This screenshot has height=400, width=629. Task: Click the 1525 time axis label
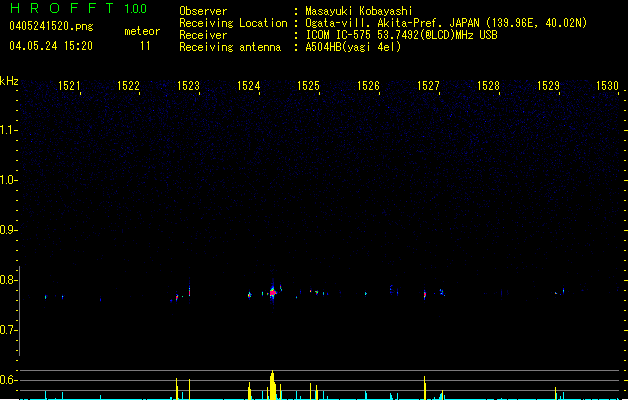tap(308, 86)
